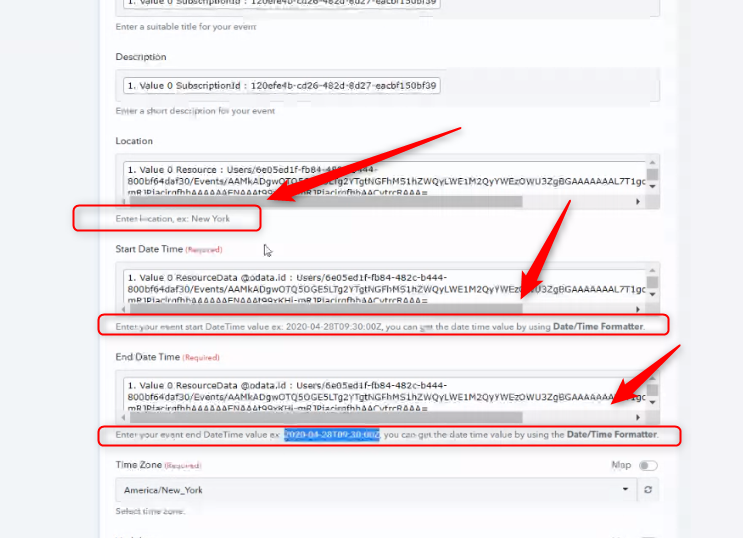Click Location field's horizontal scroll right arrow
This screenshot has height=538, width=743.
638,201
